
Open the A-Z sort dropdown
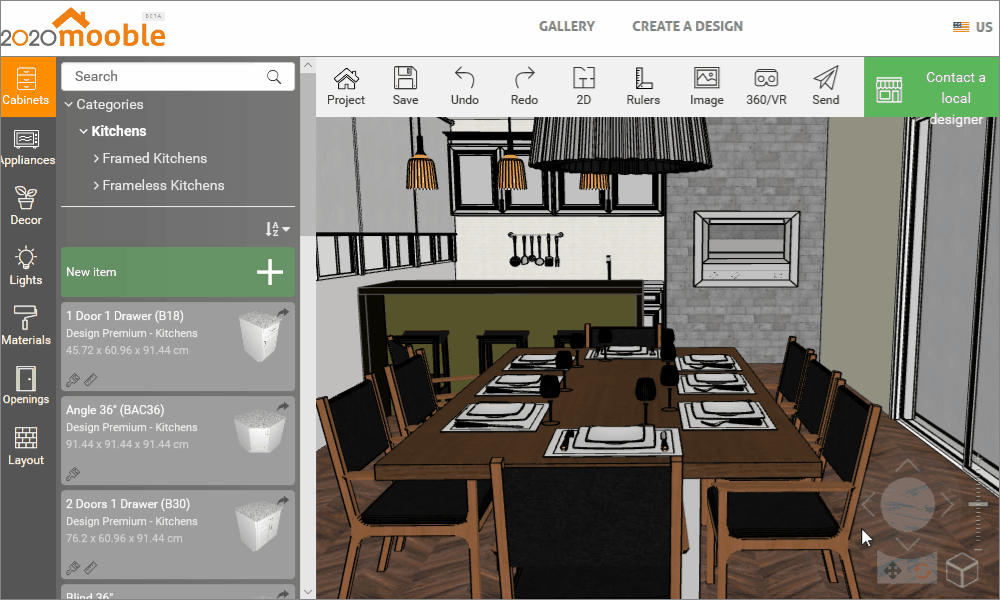click(x=277, y=229)
